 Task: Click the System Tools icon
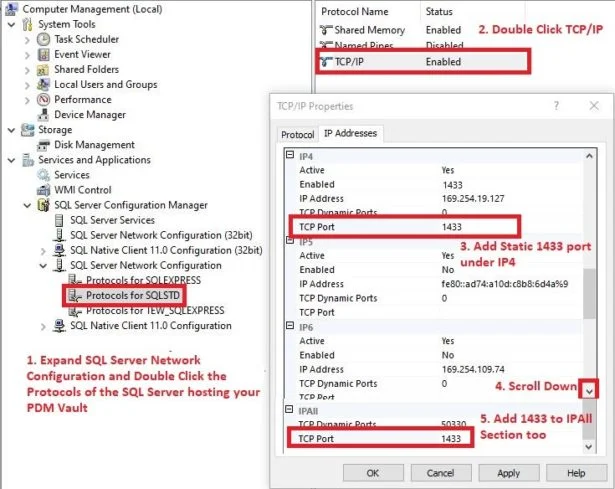tap(27, 24)
